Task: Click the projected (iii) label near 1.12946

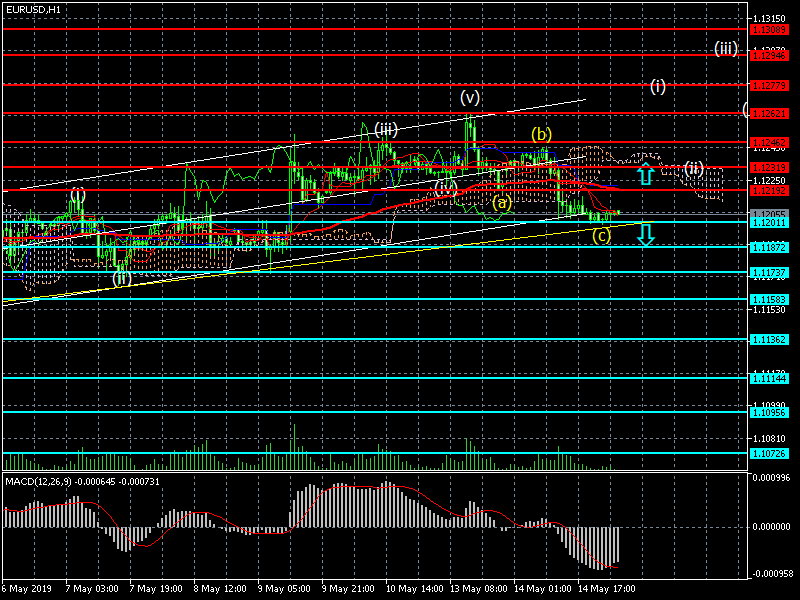Action: (x=726, y=48)
